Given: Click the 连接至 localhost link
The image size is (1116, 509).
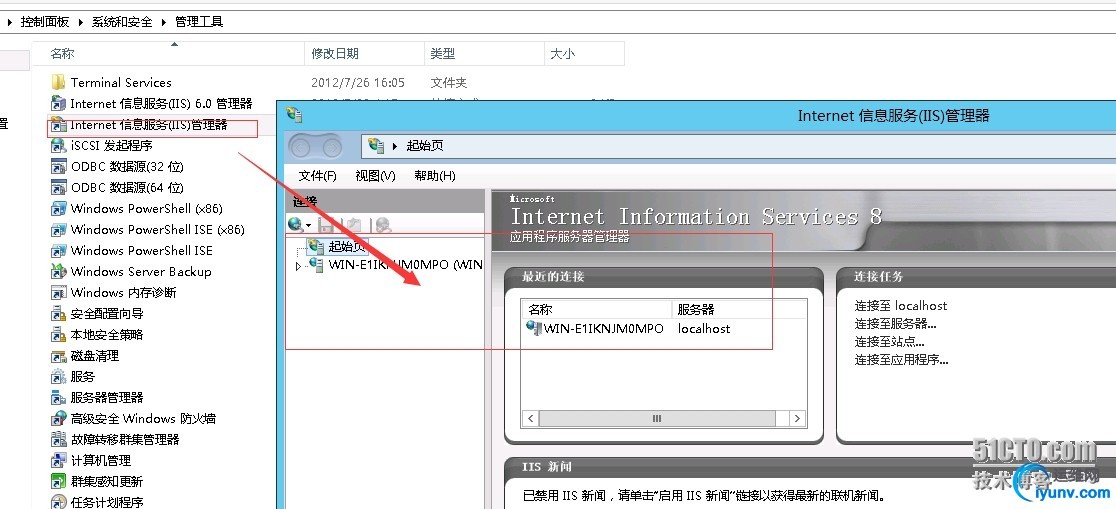Looking at the screenshot, I should [x=901, y=305].
